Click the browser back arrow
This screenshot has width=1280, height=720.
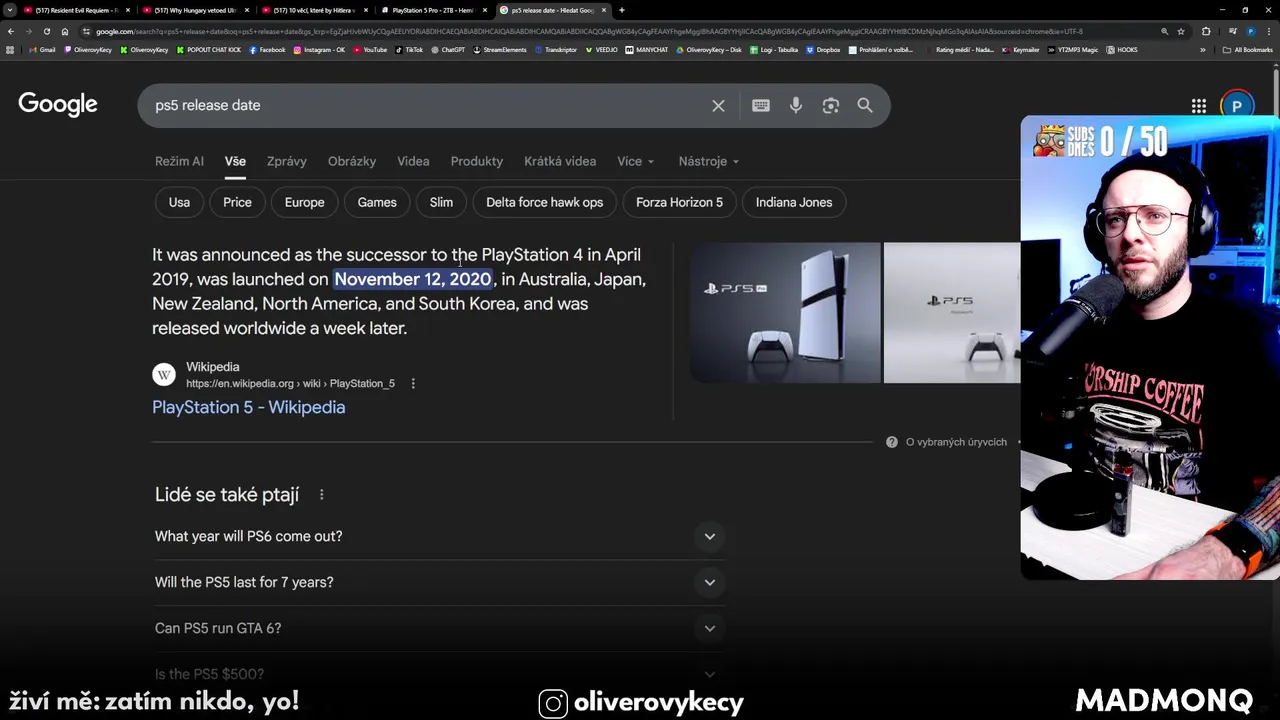(11, 31)
